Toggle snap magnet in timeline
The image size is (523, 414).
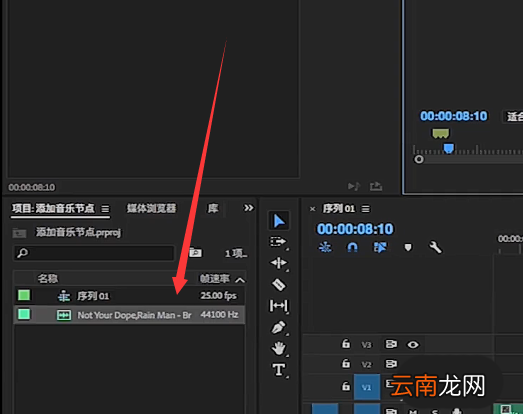[352, 248]
